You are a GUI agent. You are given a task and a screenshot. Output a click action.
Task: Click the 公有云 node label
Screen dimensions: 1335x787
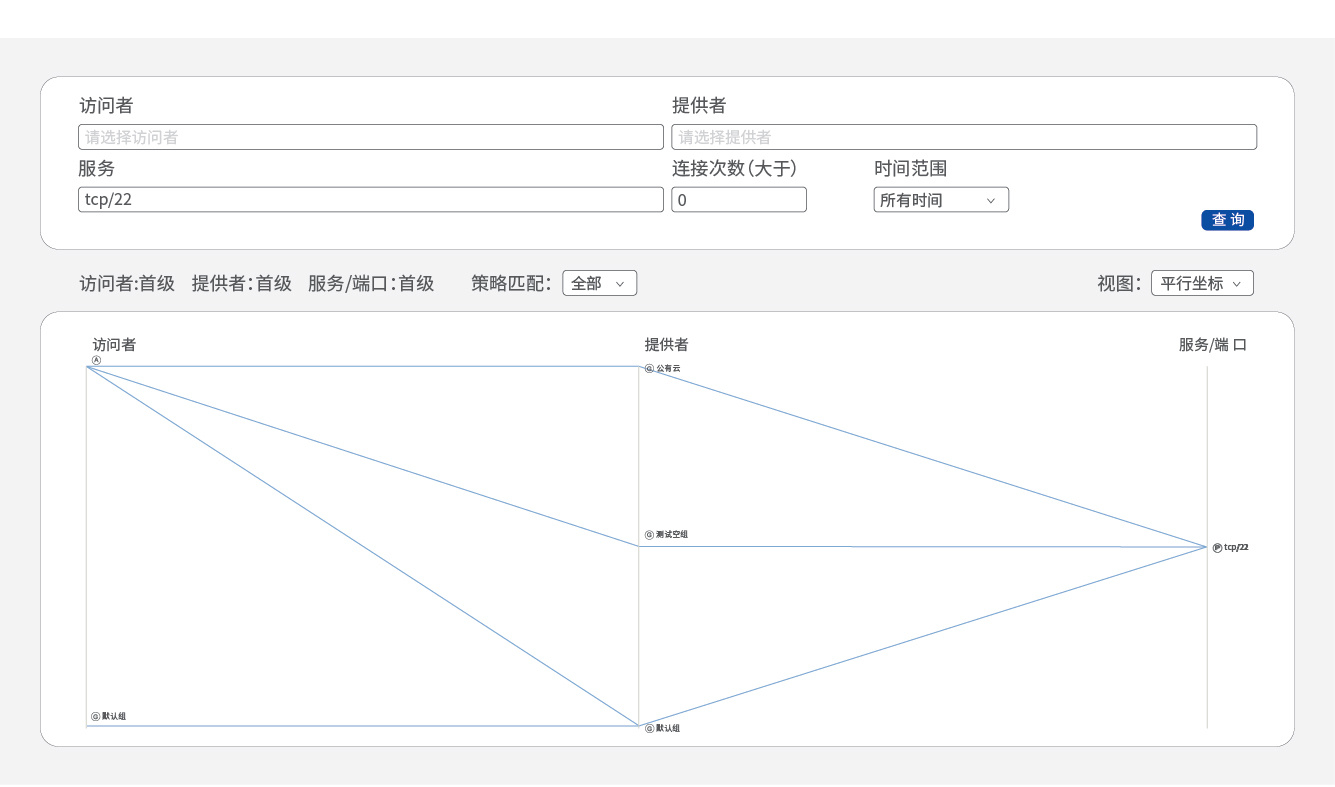click(x=668, y=369)
